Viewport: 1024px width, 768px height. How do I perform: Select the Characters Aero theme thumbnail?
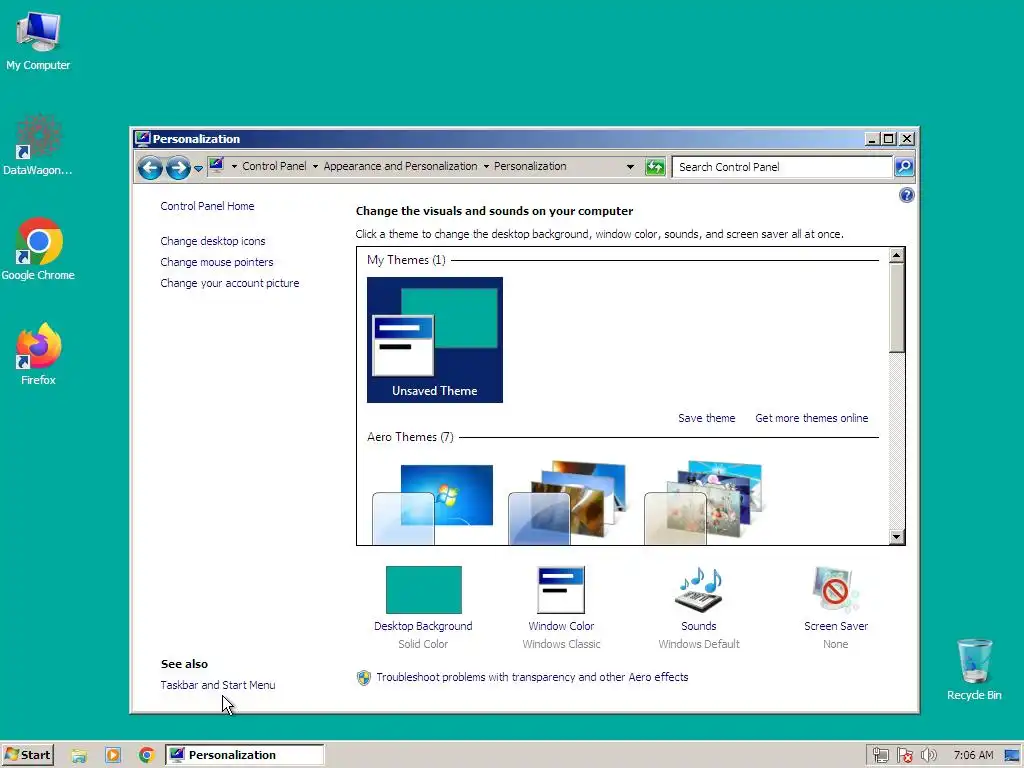pos(705,502)
